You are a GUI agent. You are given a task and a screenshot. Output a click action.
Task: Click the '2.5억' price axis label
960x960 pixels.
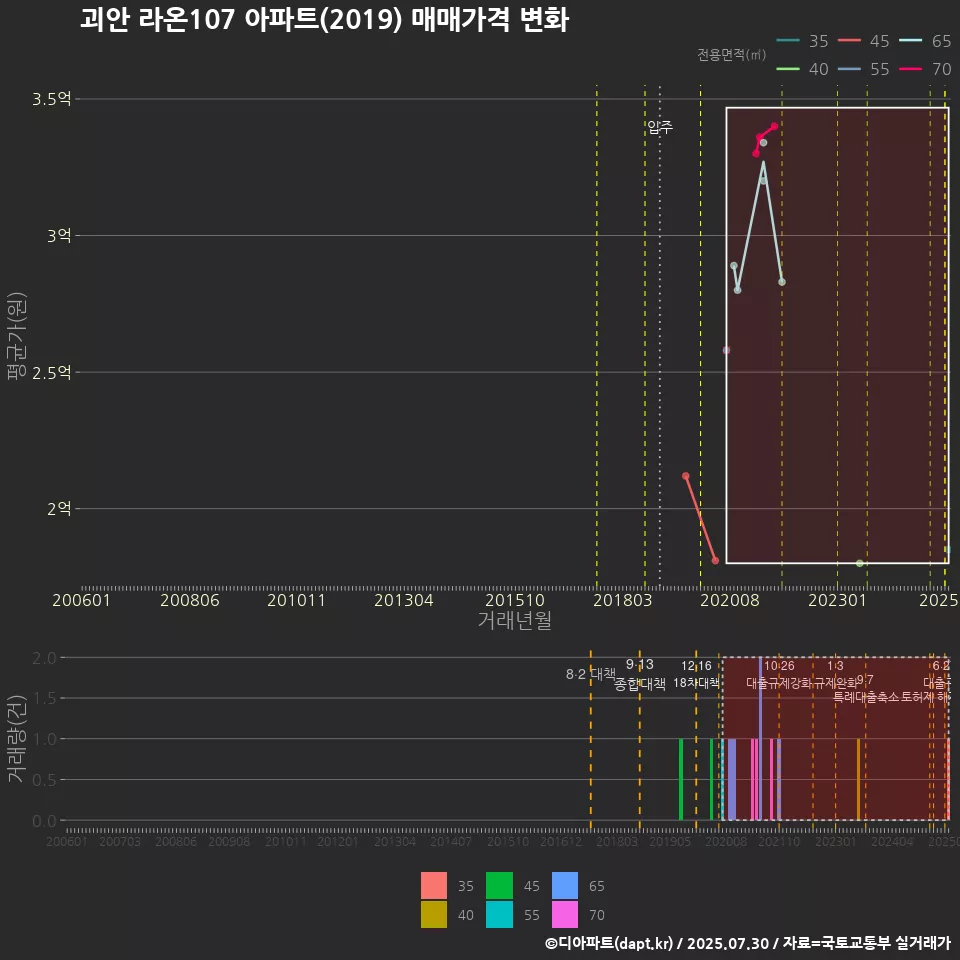click(51, 372)
